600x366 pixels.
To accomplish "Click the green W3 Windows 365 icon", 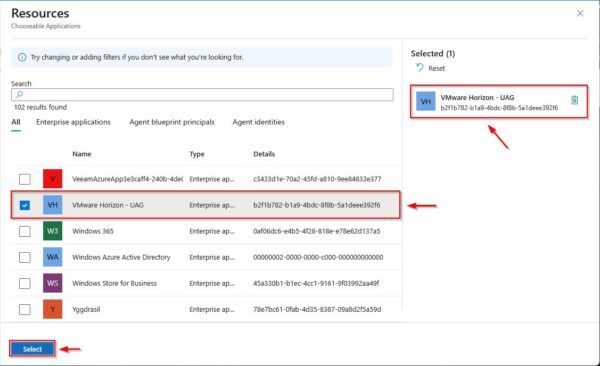I will click(52, 231).
